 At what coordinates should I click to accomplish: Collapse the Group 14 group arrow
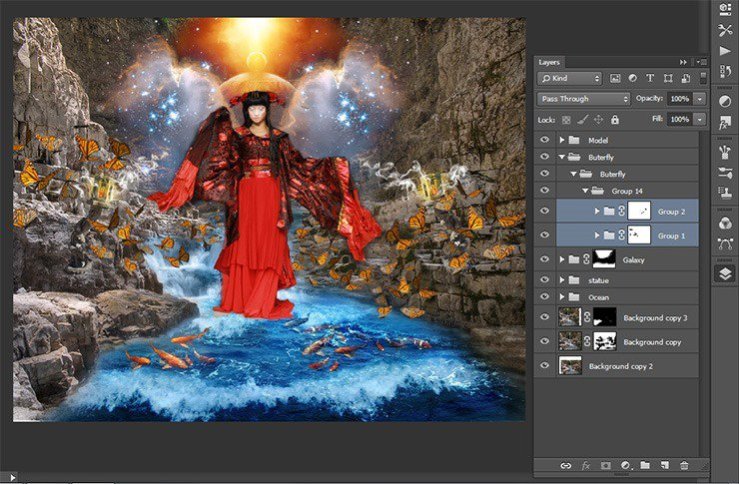tap(585, 191)
